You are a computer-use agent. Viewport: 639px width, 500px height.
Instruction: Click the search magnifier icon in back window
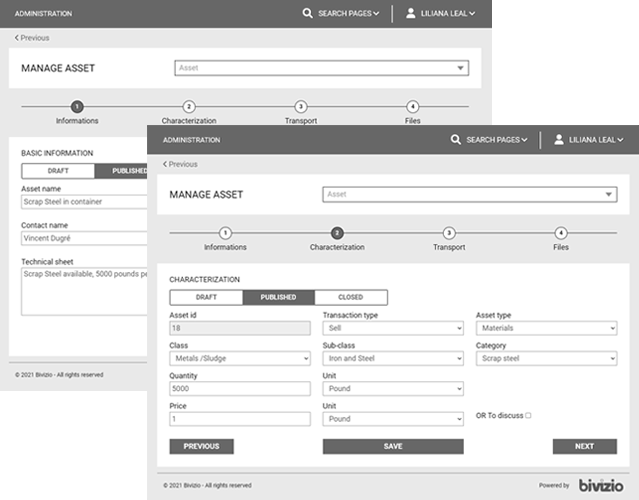pyautogui.click(x=308, y=14)
